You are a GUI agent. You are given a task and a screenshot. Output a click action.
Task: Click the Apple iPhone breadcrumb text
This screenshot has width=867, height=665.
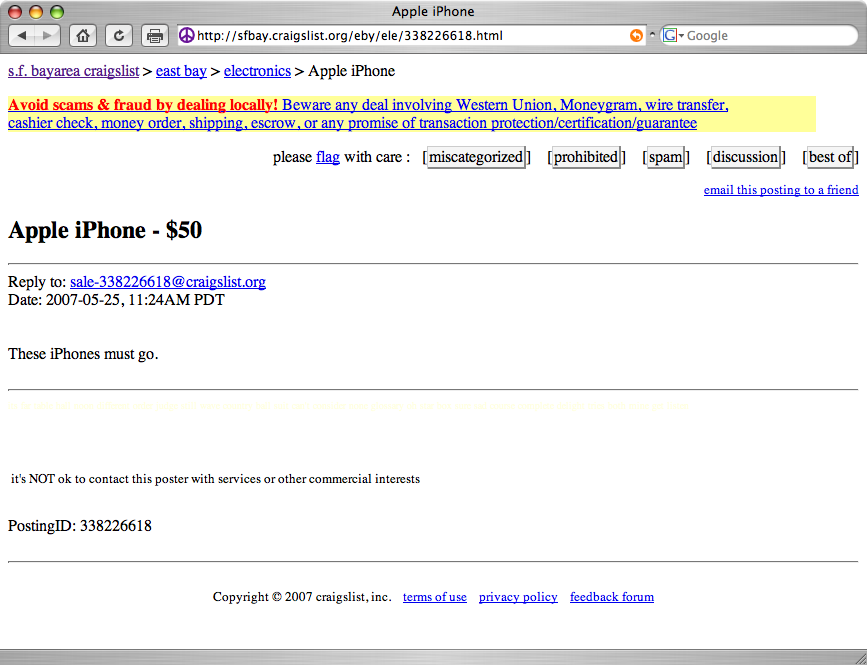point(352,71)
